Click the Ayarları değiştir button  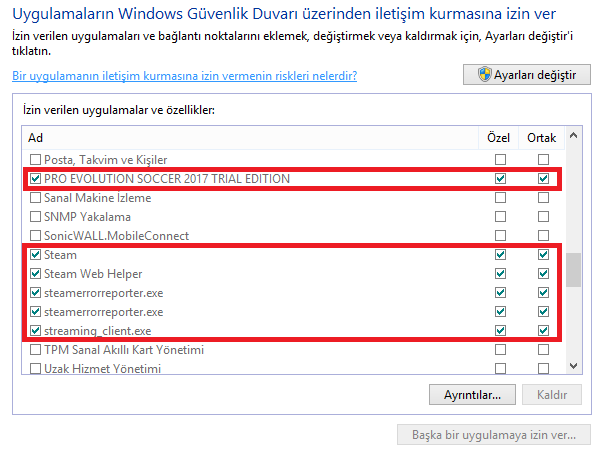point(526,75)
